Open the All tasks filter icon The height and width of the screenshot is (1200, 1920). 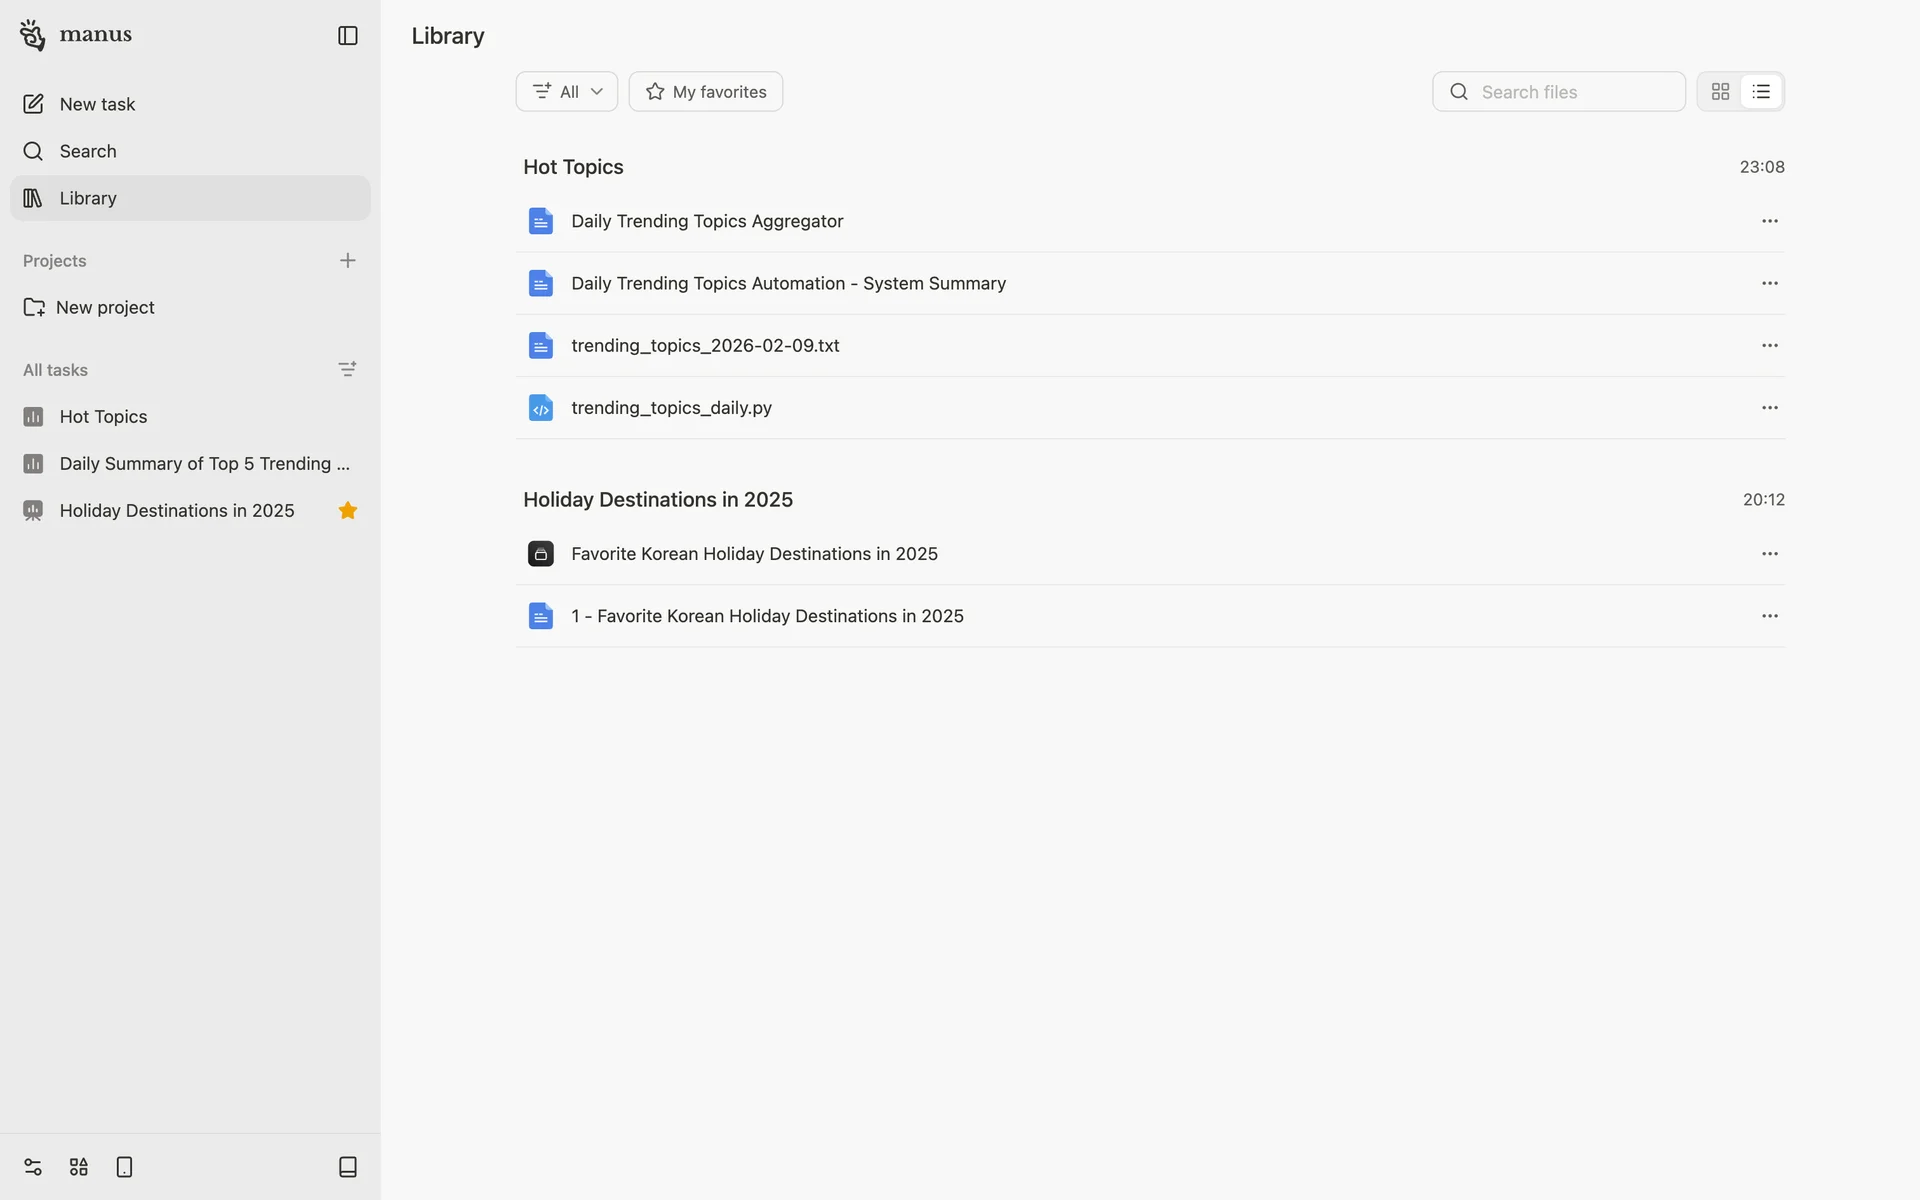point(347,370)
